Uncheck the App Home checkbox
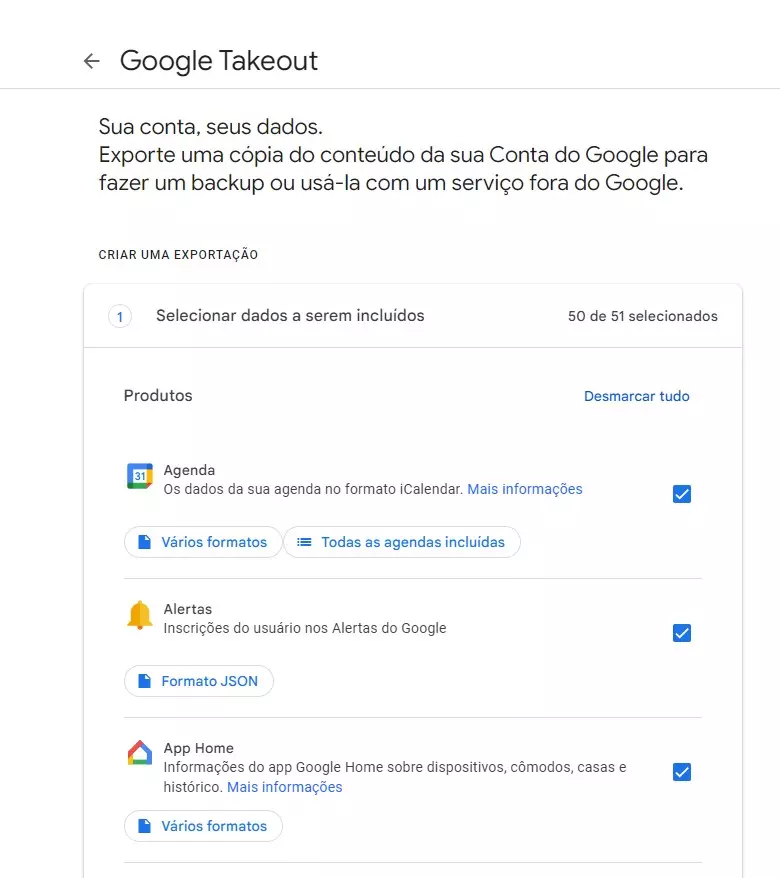Screen dimensions: 780x878 click(x=681, y=772)
